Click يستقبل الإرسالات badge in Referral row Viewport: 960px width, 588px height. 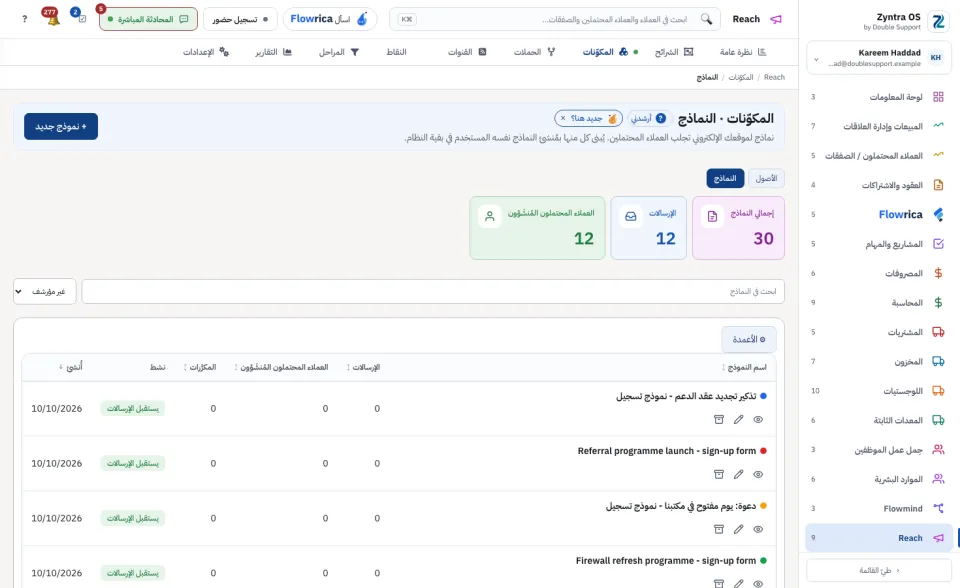[x=133, y=463]
